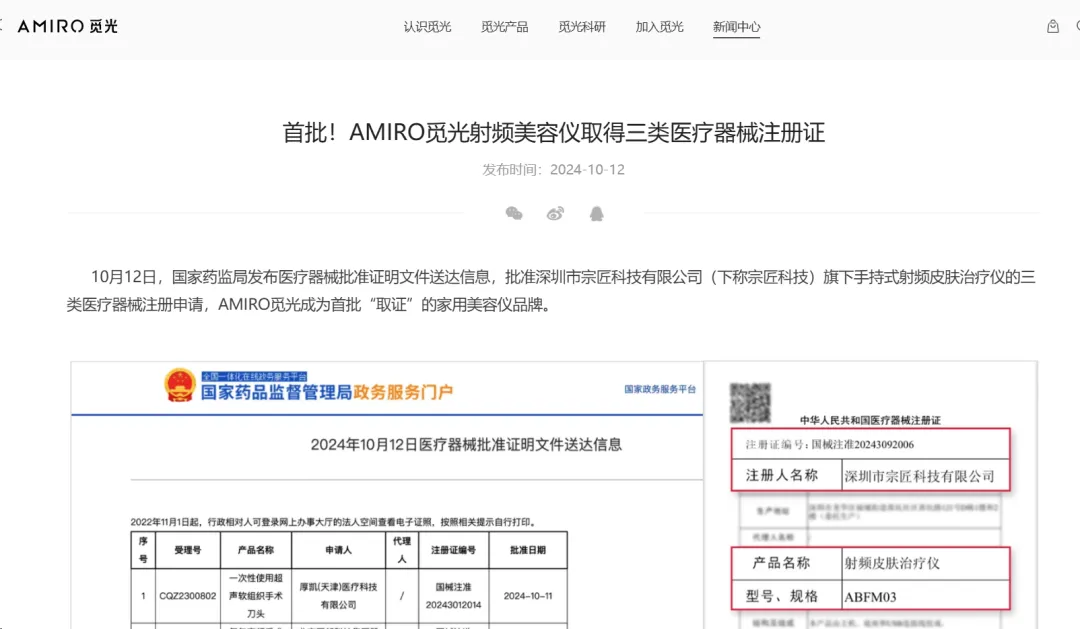The width and height of the screenshot is (1080, 629).
Task: Share article via WeChat icon
Action: pyautogui.click(x=514, y=214)
